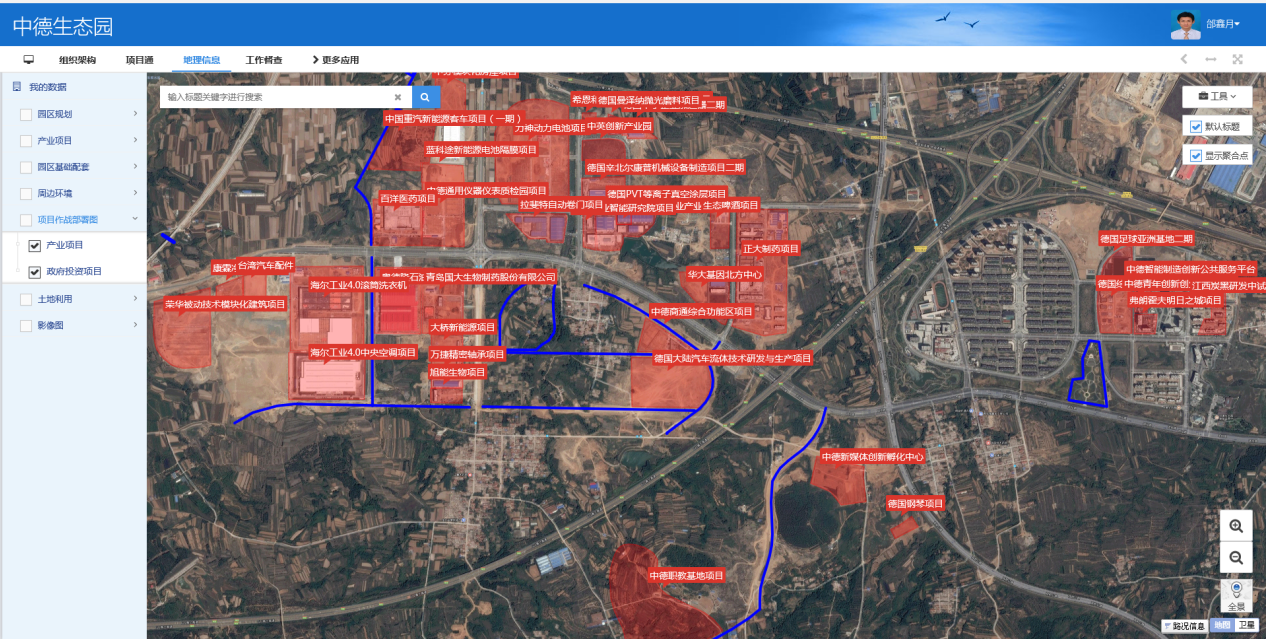1266x639 pixels.
Task: Click the map zoom-out magnifier
Action: point(1236,558)
